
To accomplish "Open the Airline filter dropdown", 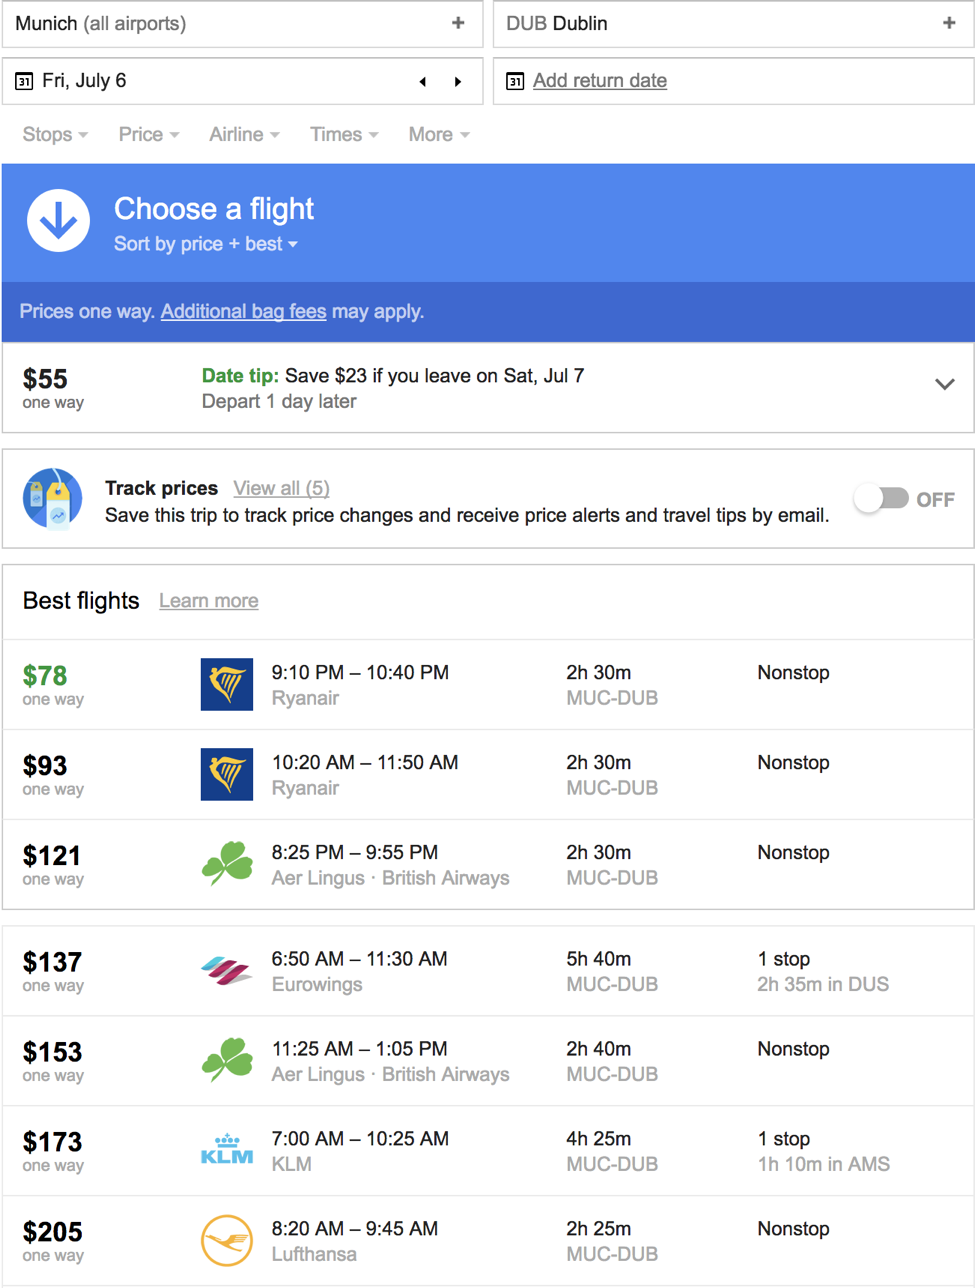I will [244, 134].
